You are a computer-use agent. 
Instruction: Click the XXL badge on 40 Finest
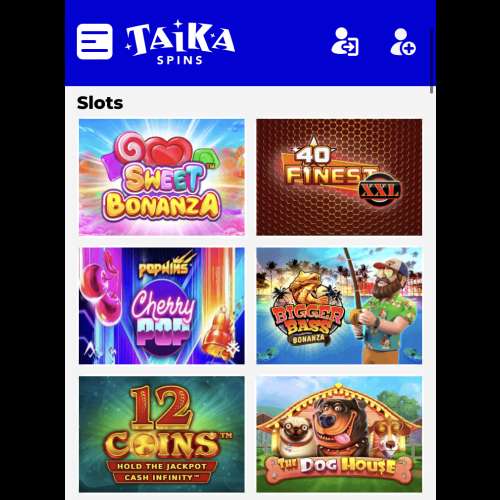coord(379,190)
